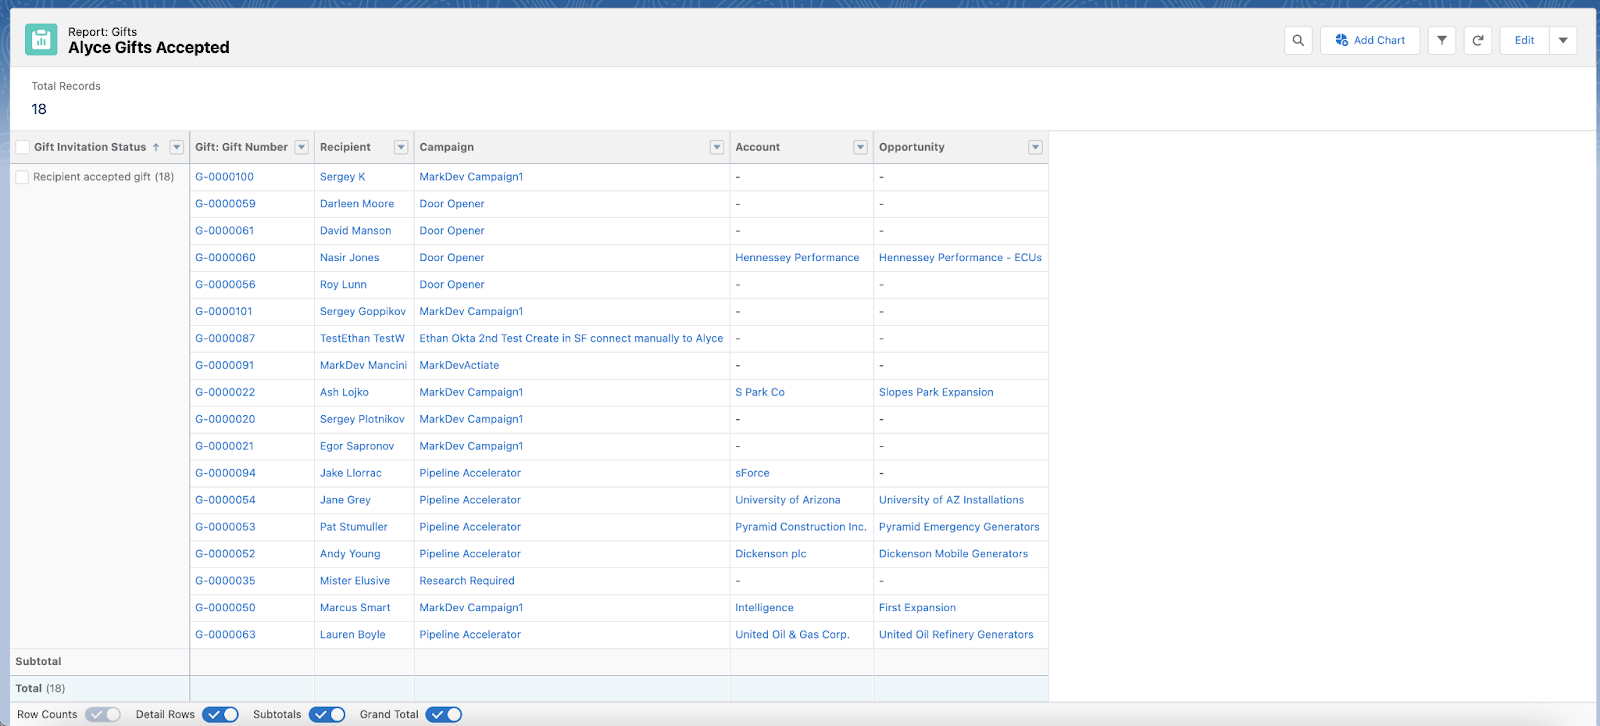Click the filter funnel icon
This screenshot has width=1600, height=726.
(x=1442, y=40)
